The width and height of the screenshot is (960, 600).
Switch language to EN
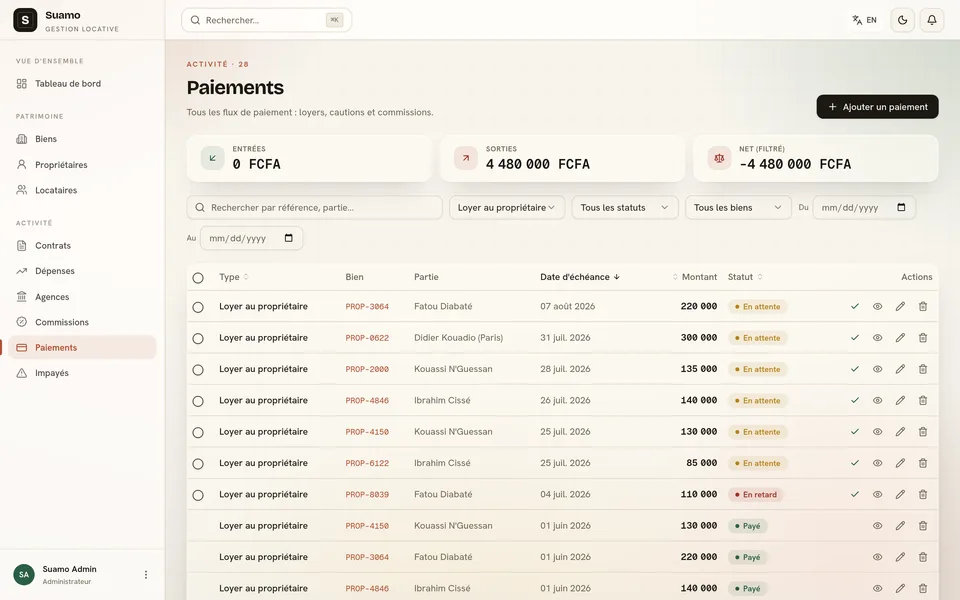pos(864,20)
